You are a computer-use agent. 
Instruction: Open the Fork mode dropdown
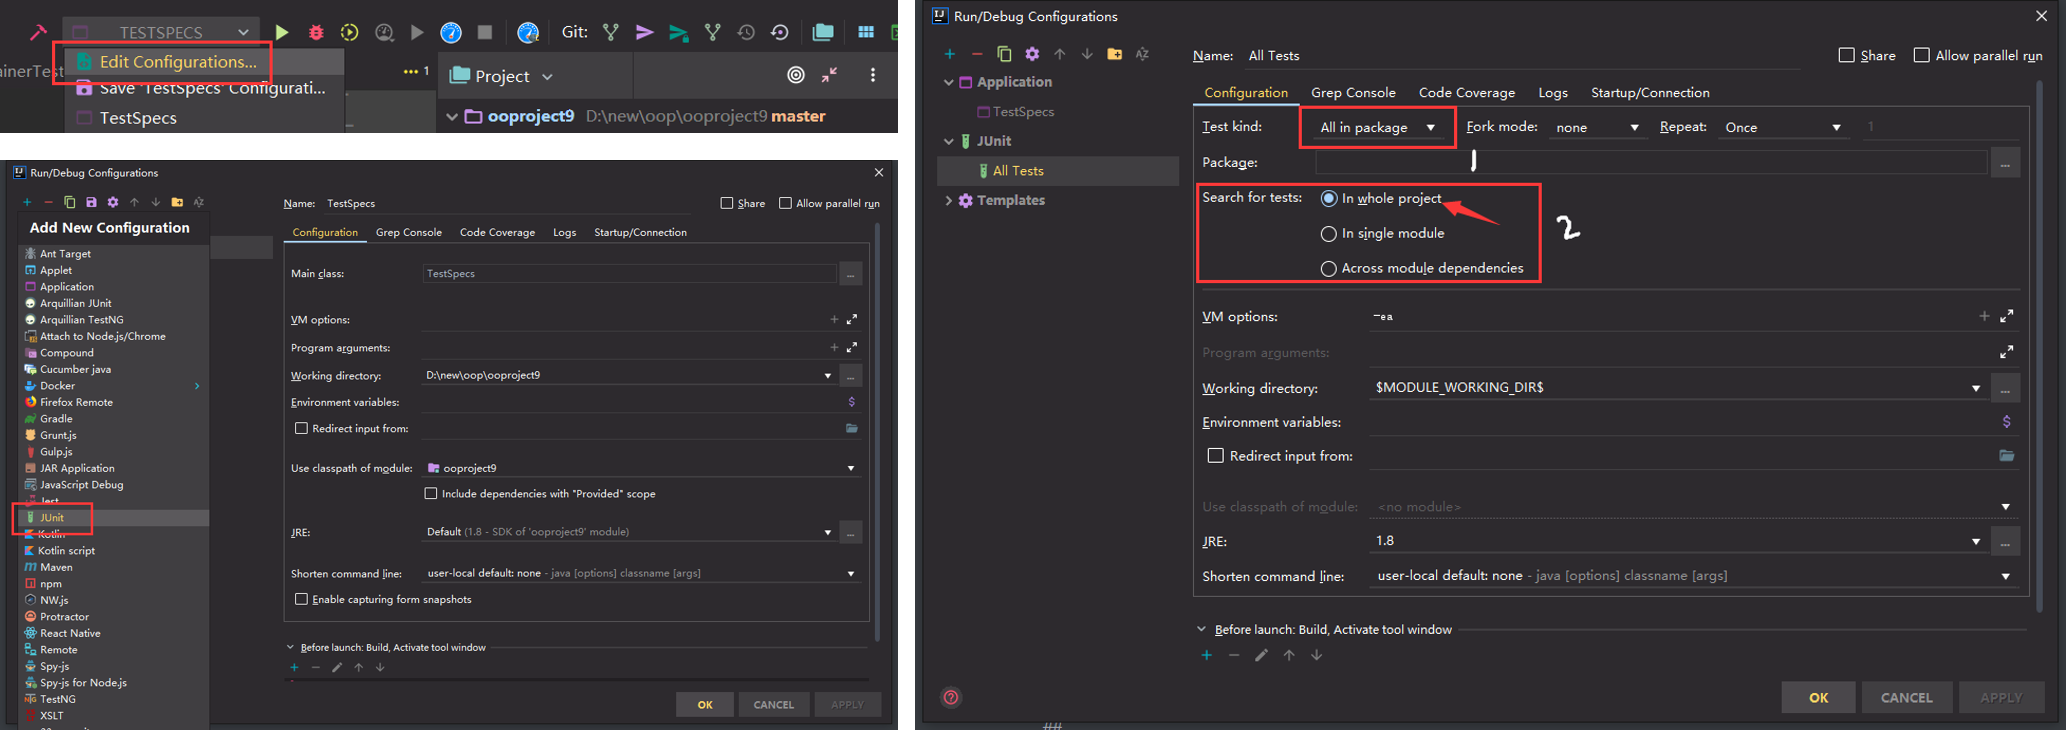[x=1597, y=127]
